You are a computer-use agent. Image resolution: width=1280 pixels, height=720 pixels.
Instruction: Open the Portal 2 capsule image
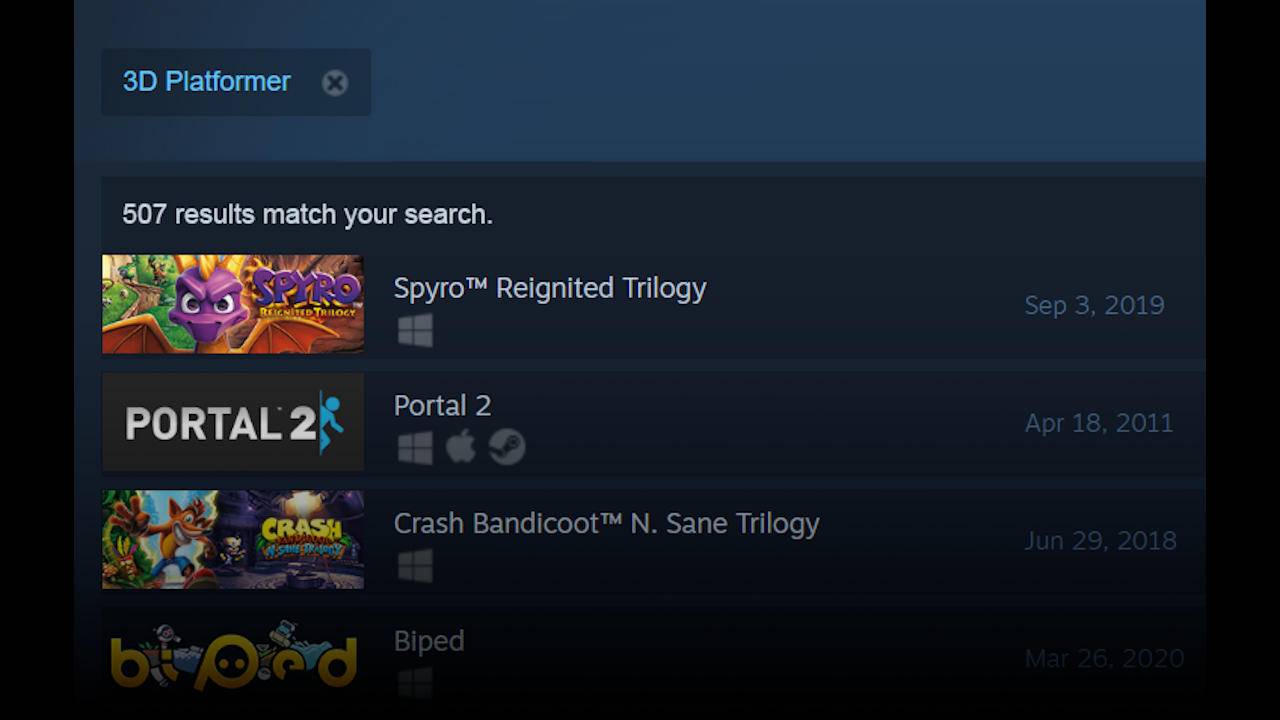tap(233, 422)
